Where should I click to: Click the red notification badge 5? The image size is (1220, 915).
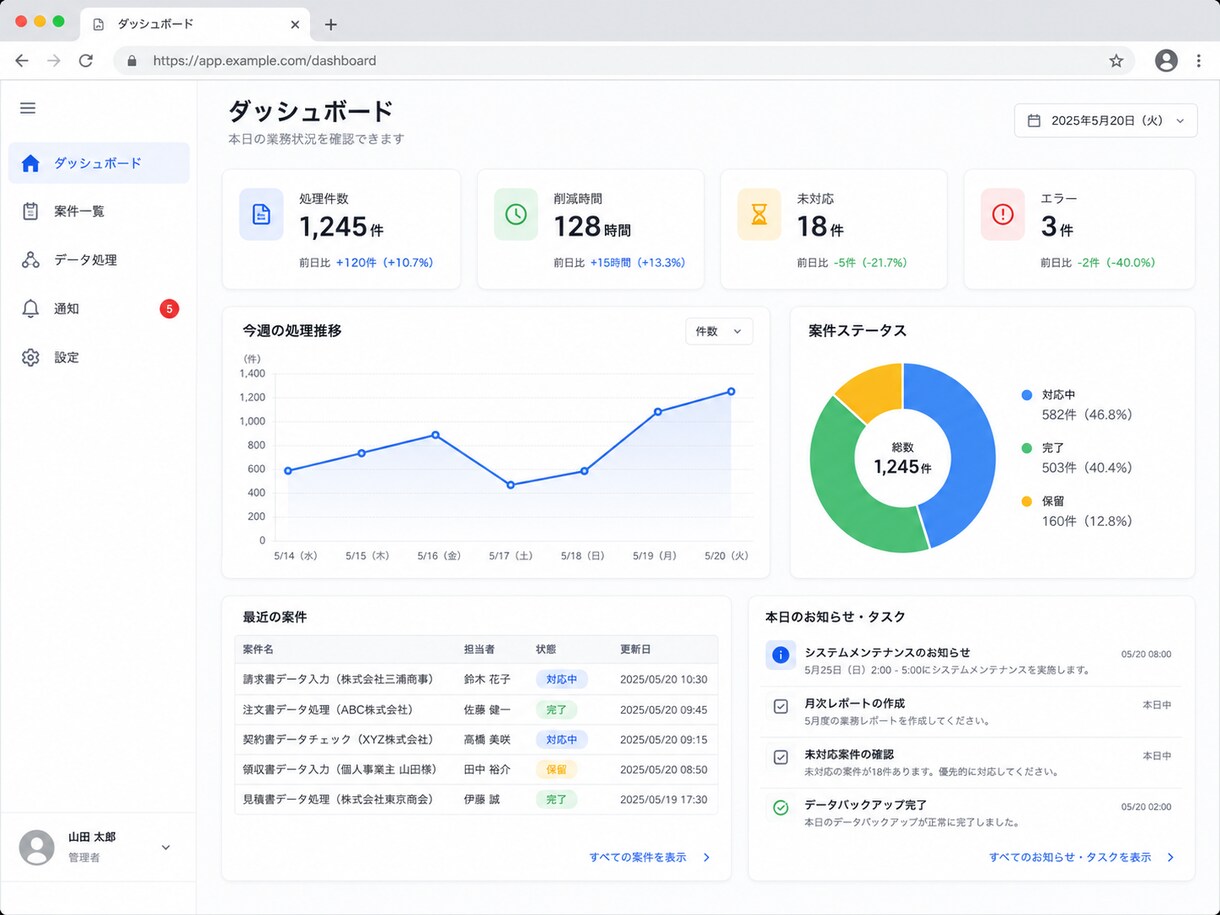[169, 309]
